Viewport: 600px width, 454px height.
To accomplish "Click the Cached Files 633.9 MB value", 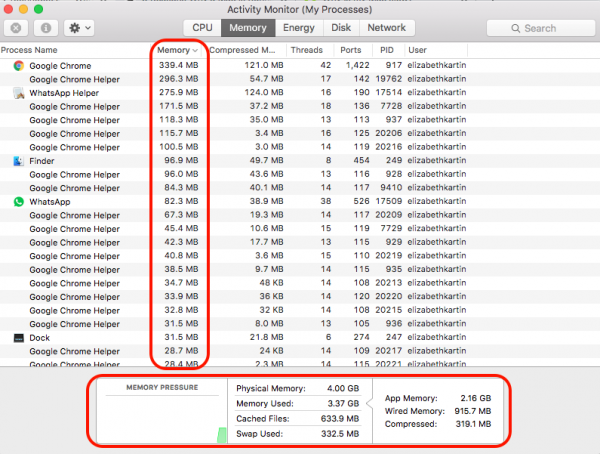I will coord(340,419).
